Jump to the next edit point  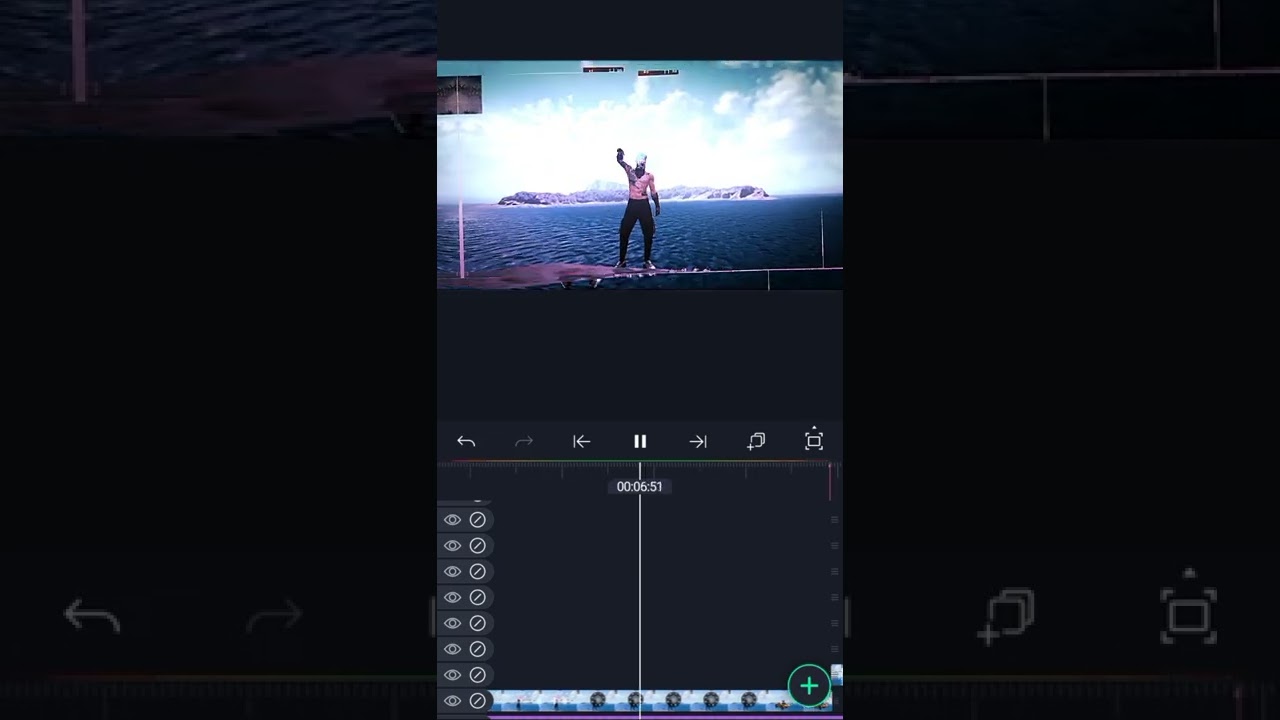point(698,441)
